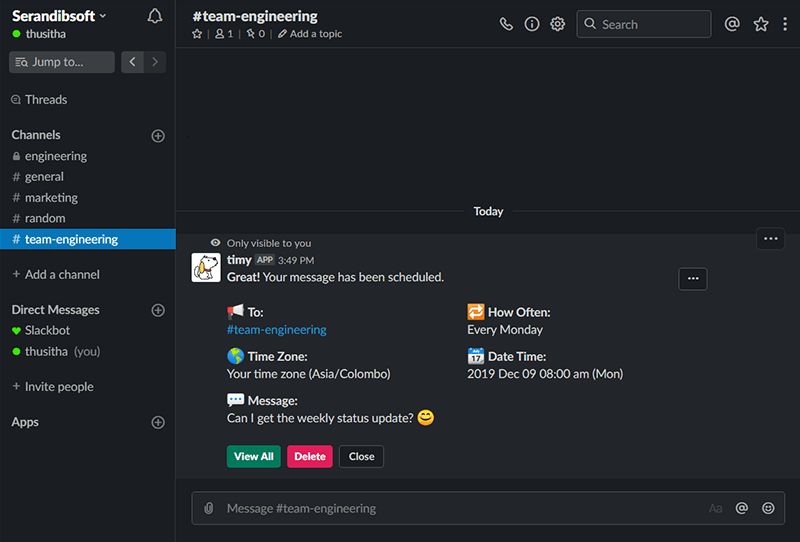Click Channels section header
The image size is (800, 542).
[x=36, y=135]
